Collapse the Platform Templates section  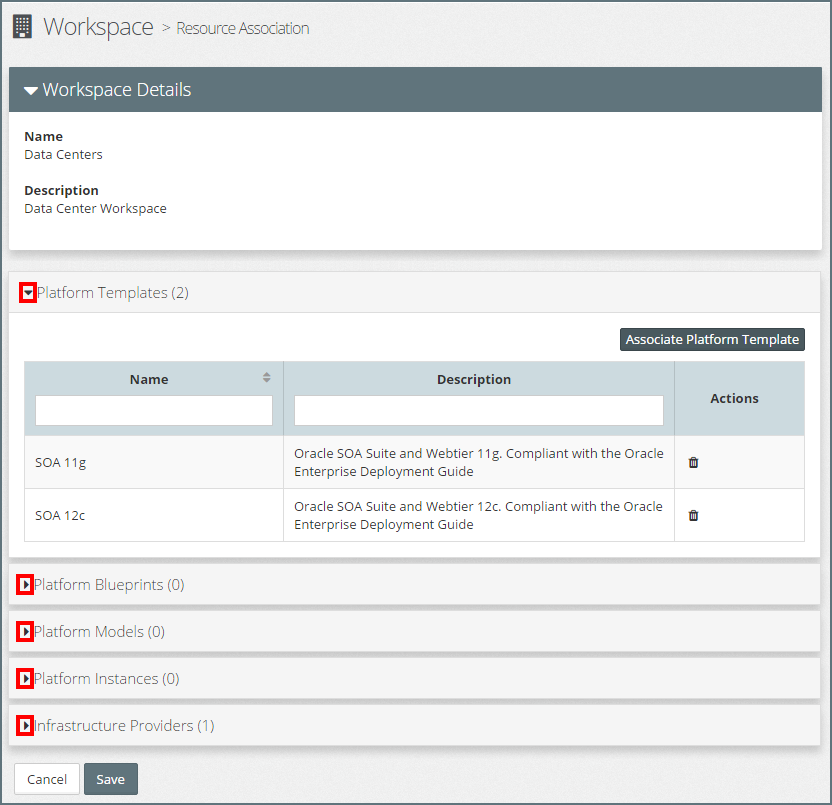point(28,293)
